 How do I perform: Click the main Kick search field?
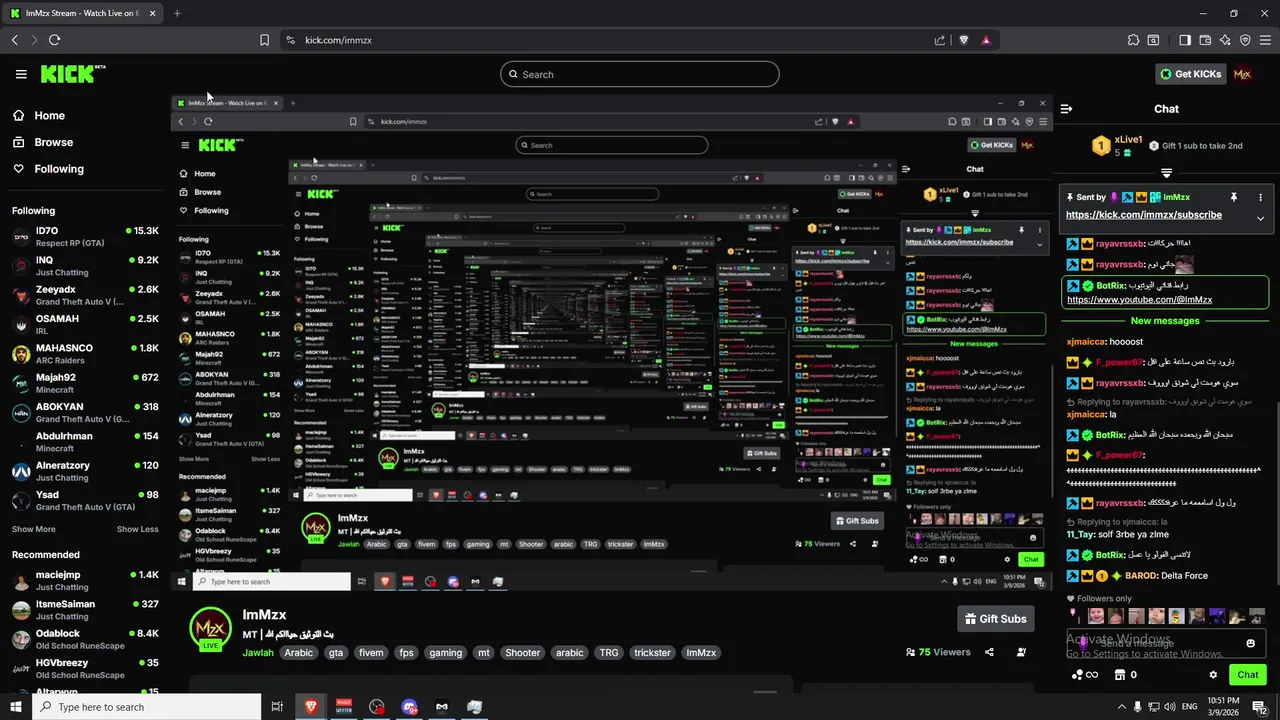coord(640,74)
